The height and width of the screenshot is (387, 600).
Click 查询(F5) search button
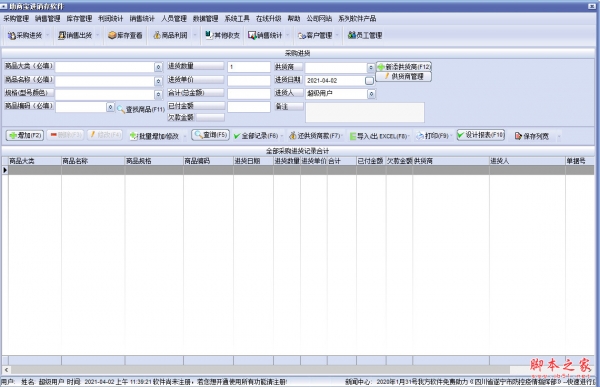coord(210,135)
